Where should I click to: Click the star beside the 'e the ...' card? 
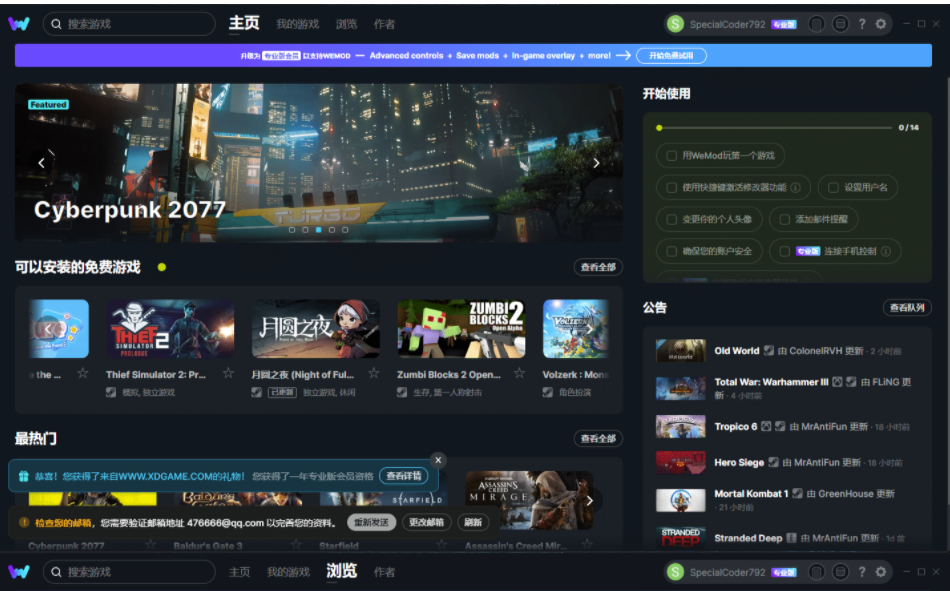[82, 373]
